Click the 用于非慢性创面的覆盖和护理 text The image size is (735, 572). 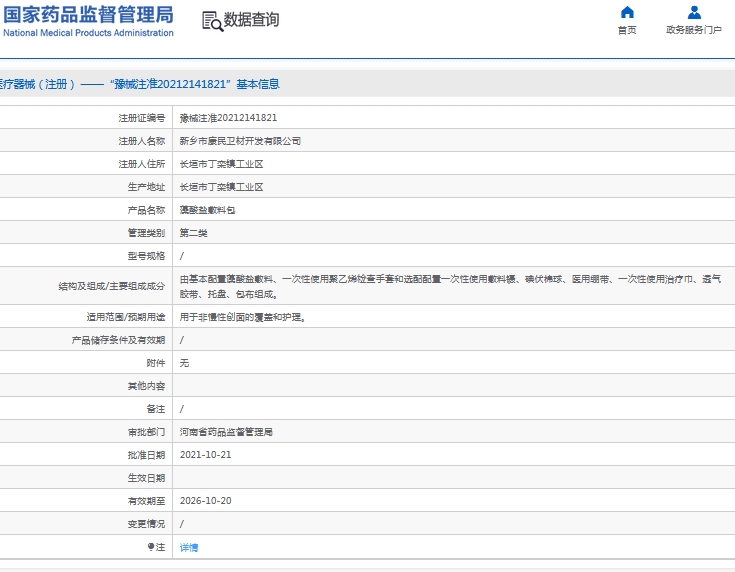coord(243,317)
